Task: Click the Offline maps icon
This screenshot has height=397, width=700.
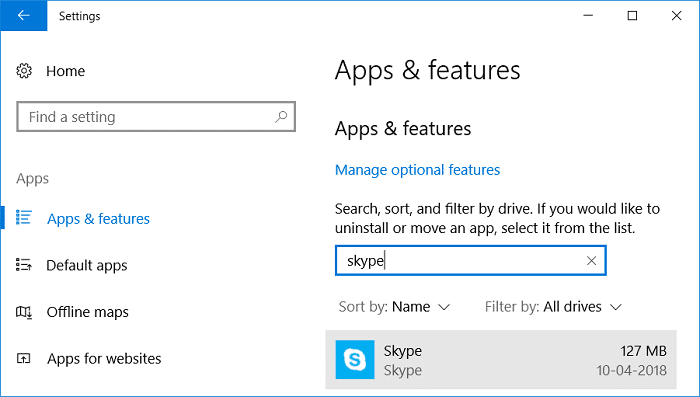Action: tap(24, 312)
